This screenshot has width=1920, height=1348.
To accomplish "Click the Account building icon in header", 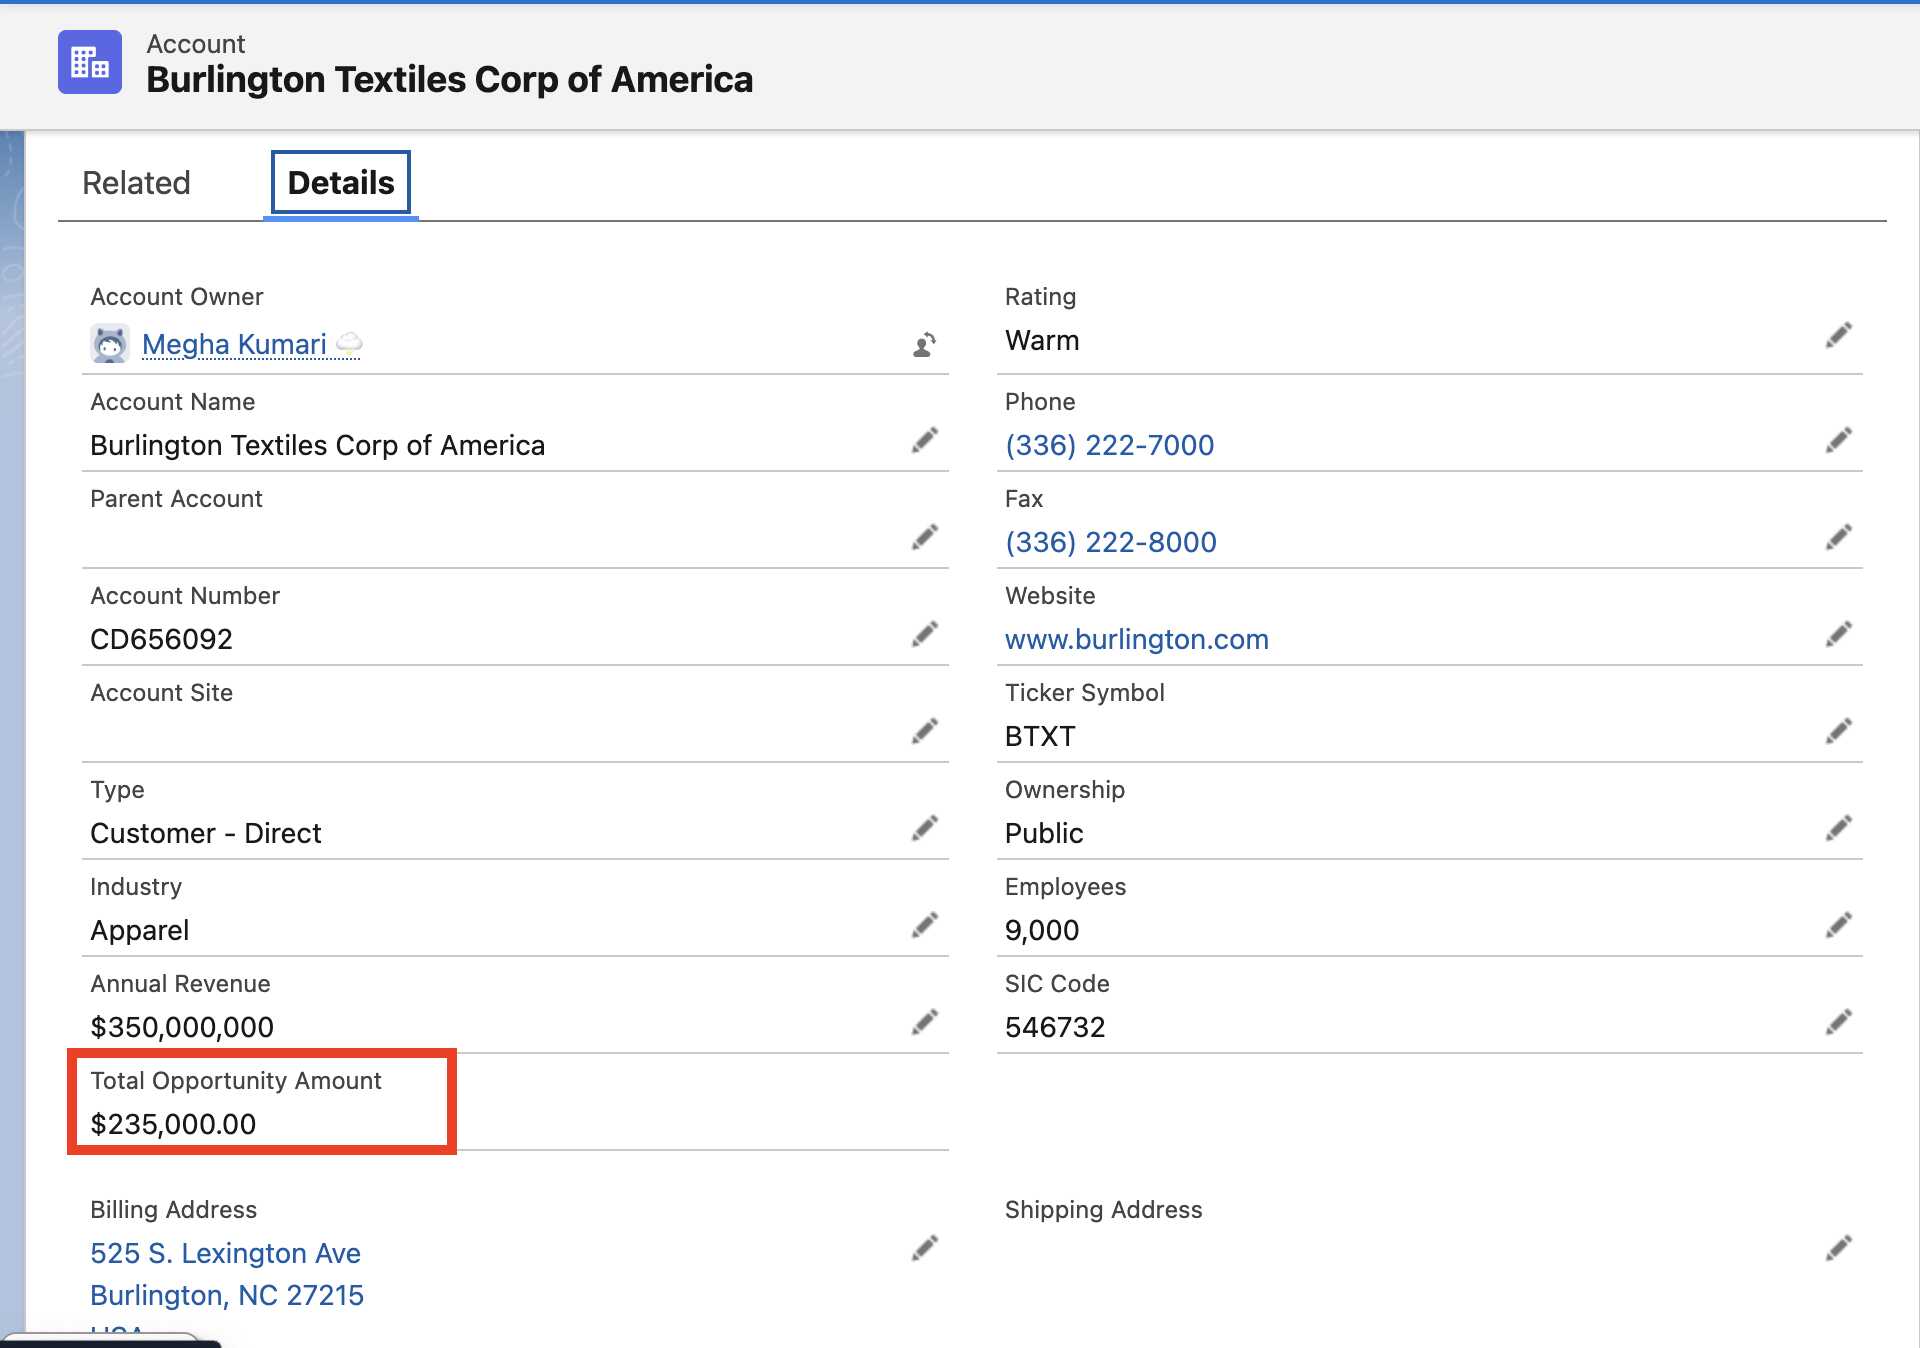I will 90,62.
